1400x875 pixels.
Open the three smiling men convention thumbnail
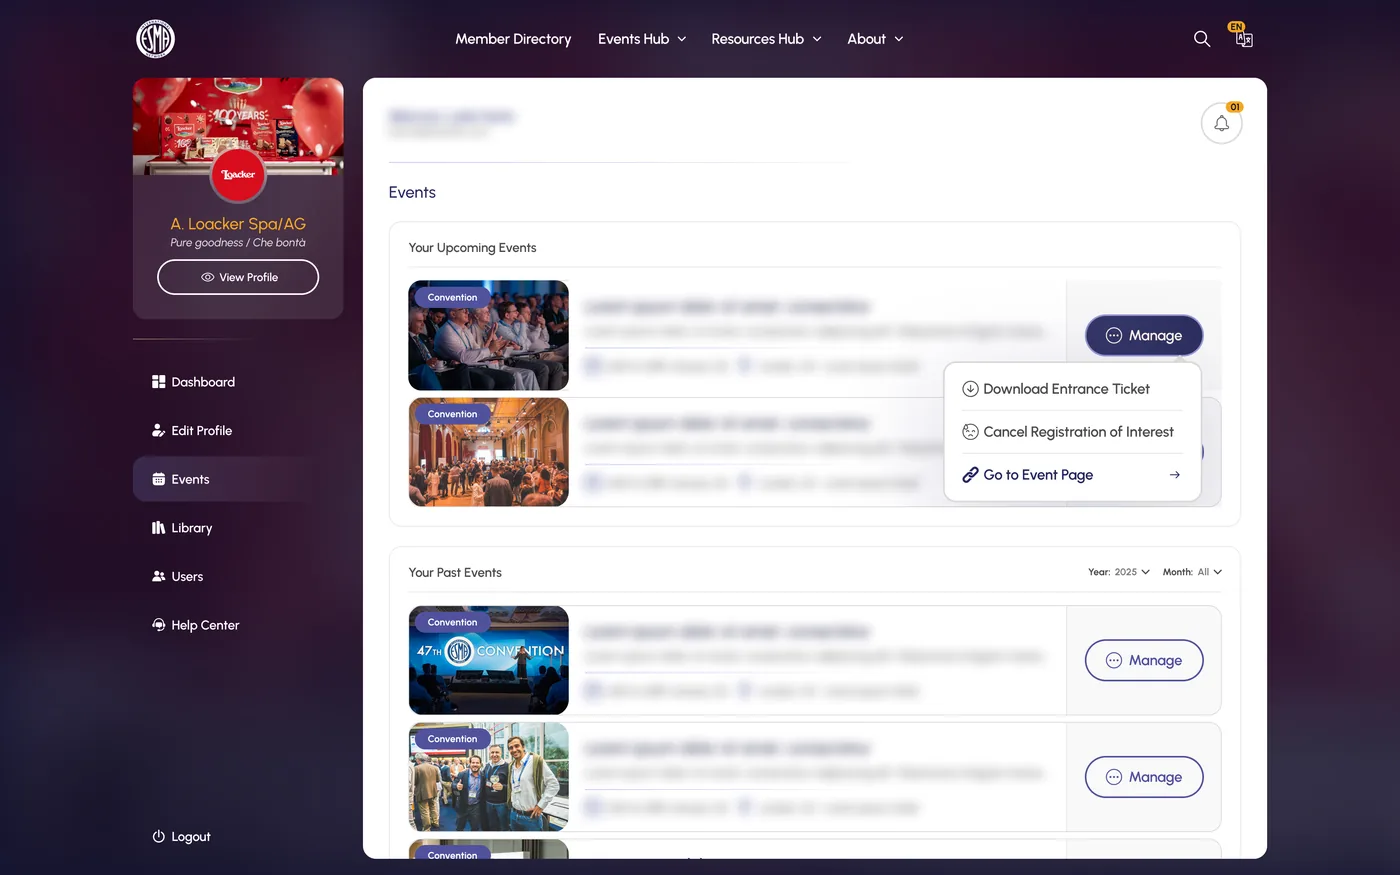(x=488, y=777)
